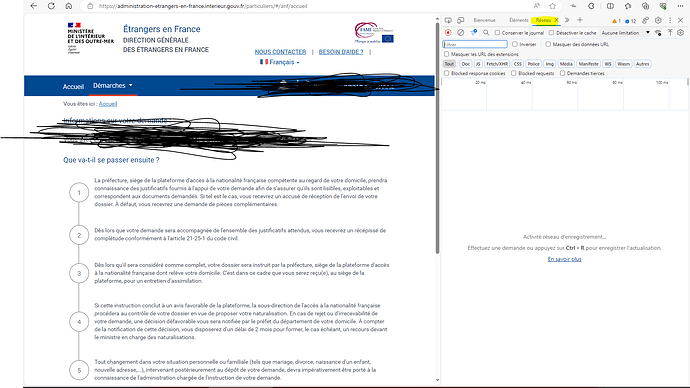This screenshot has width=690, height=388.
Task: Open Aucune limitation throttling dropdown
Action: 625,33
